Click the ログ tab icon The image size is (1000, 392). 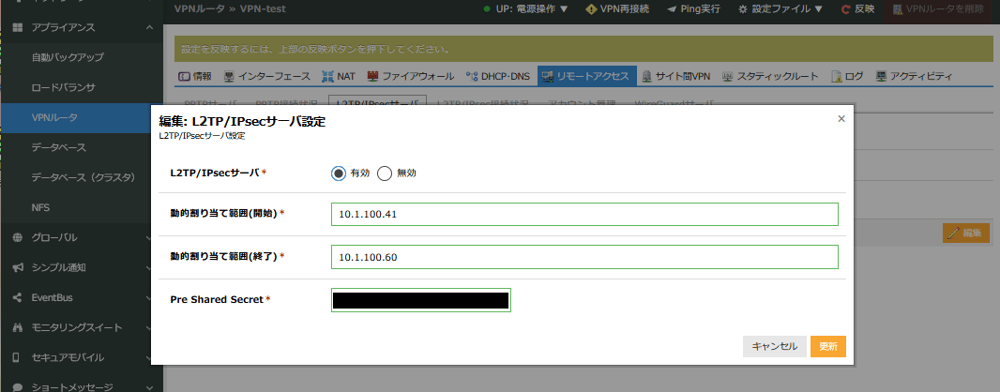837,76
